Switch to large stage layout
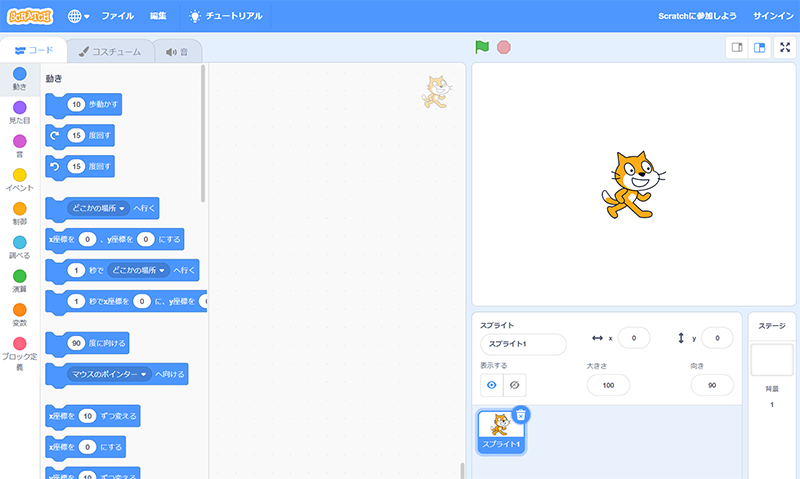 pyautogui.click(x=759, y=47)
